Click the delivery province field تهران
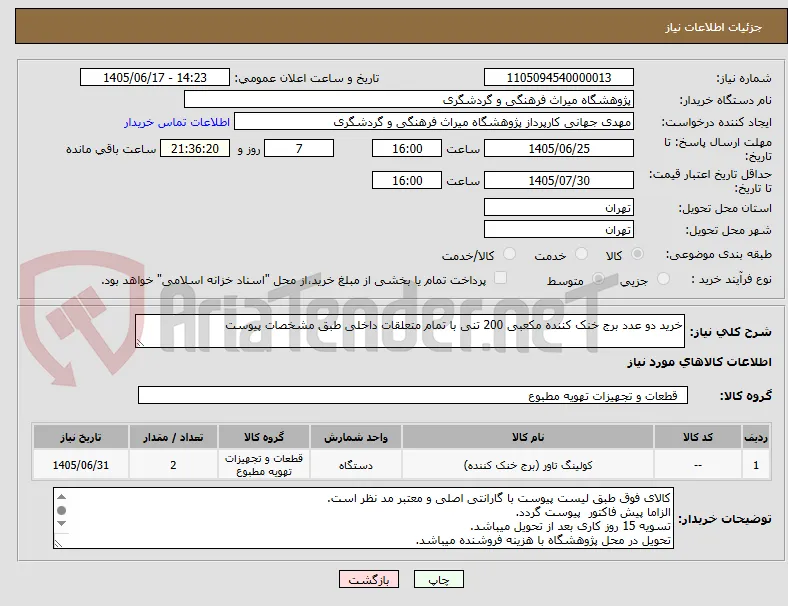Viewport: 788px width, 606px height. click(559, 207)
